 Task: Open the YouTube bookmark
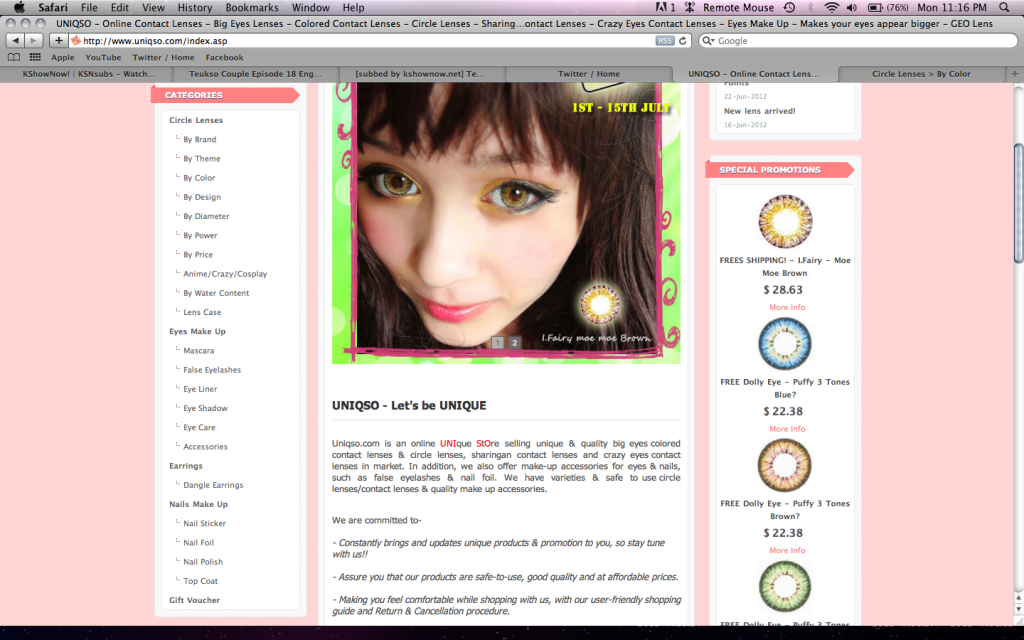[103, 57]
